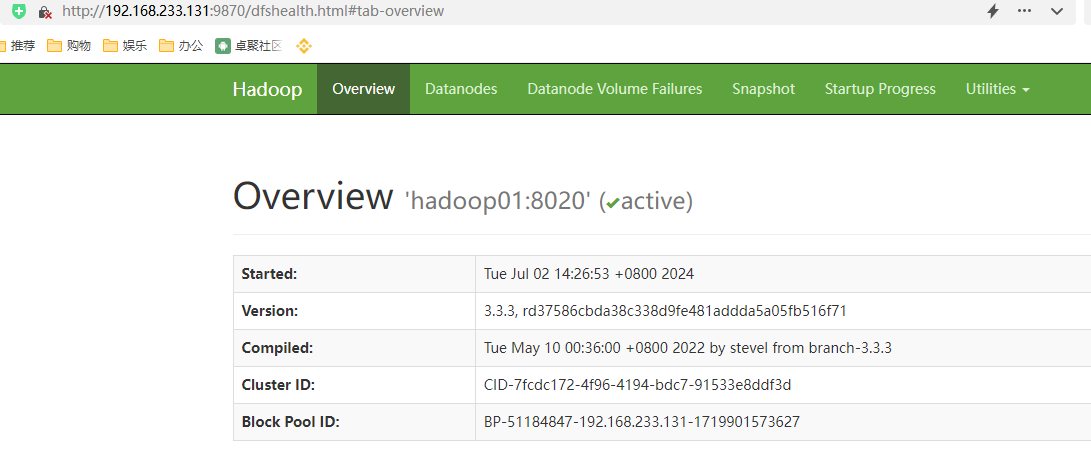Click the green active checkmark icon
1091x456 pixels.
pos(612,203)
